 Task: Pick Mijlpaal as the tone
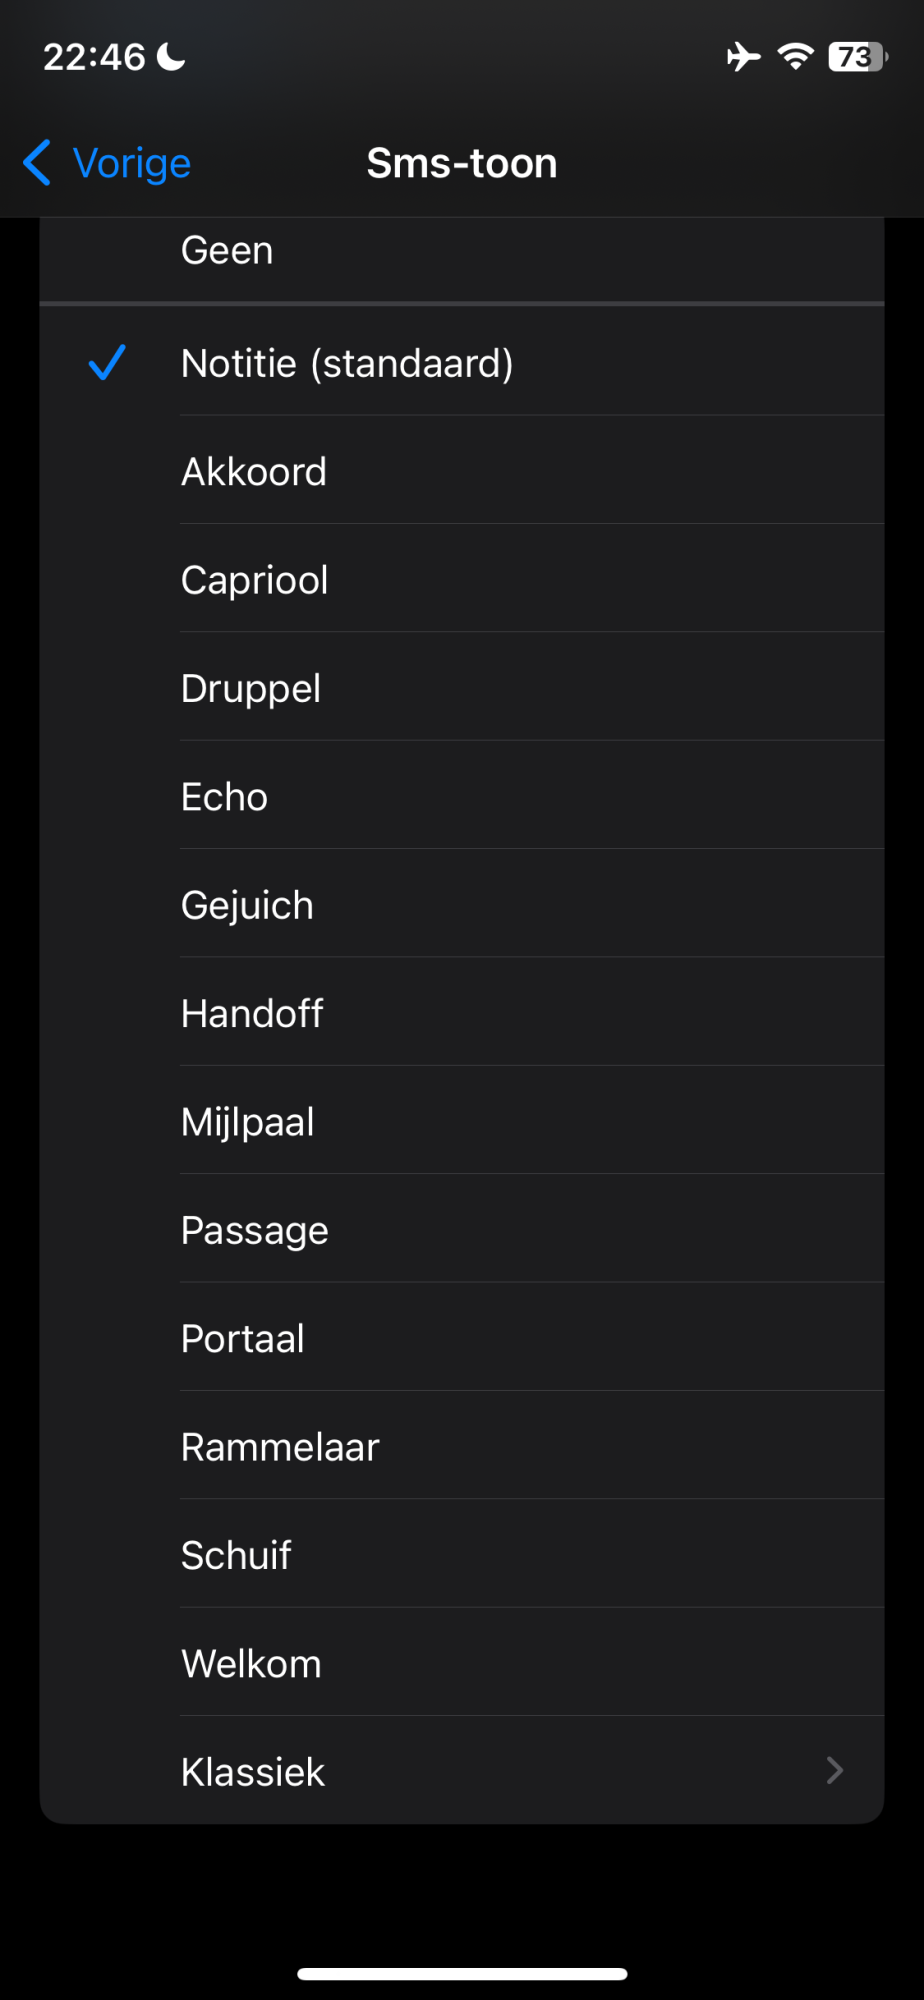pyautogui.click(x=248, y=1122)
